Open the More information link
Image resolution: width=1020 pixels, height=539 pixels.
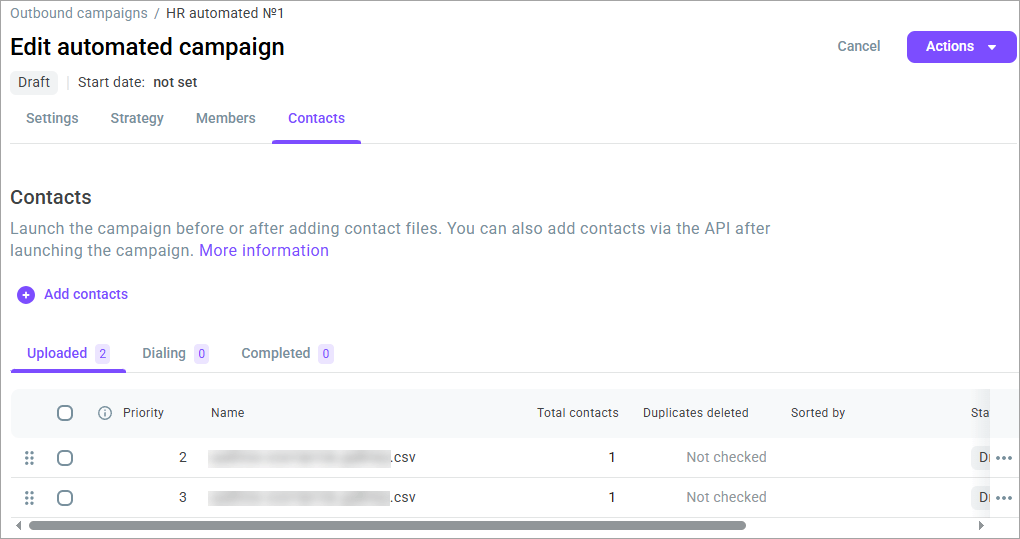263,250
